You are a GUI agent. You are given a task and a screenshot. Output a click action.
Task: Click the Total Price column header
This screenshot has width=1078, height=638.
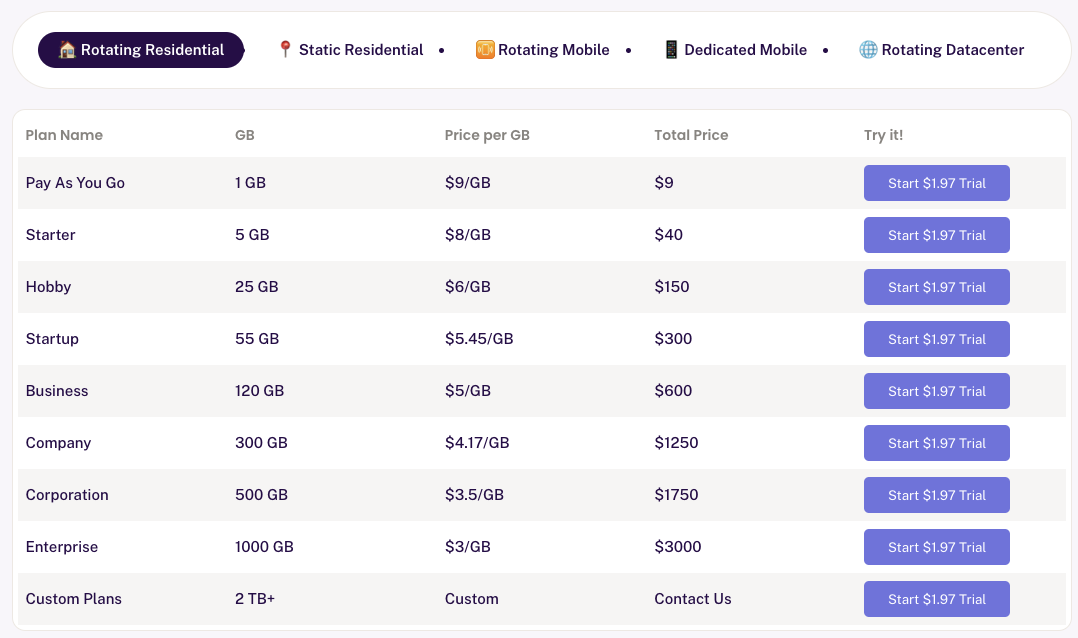coord(691,135)
